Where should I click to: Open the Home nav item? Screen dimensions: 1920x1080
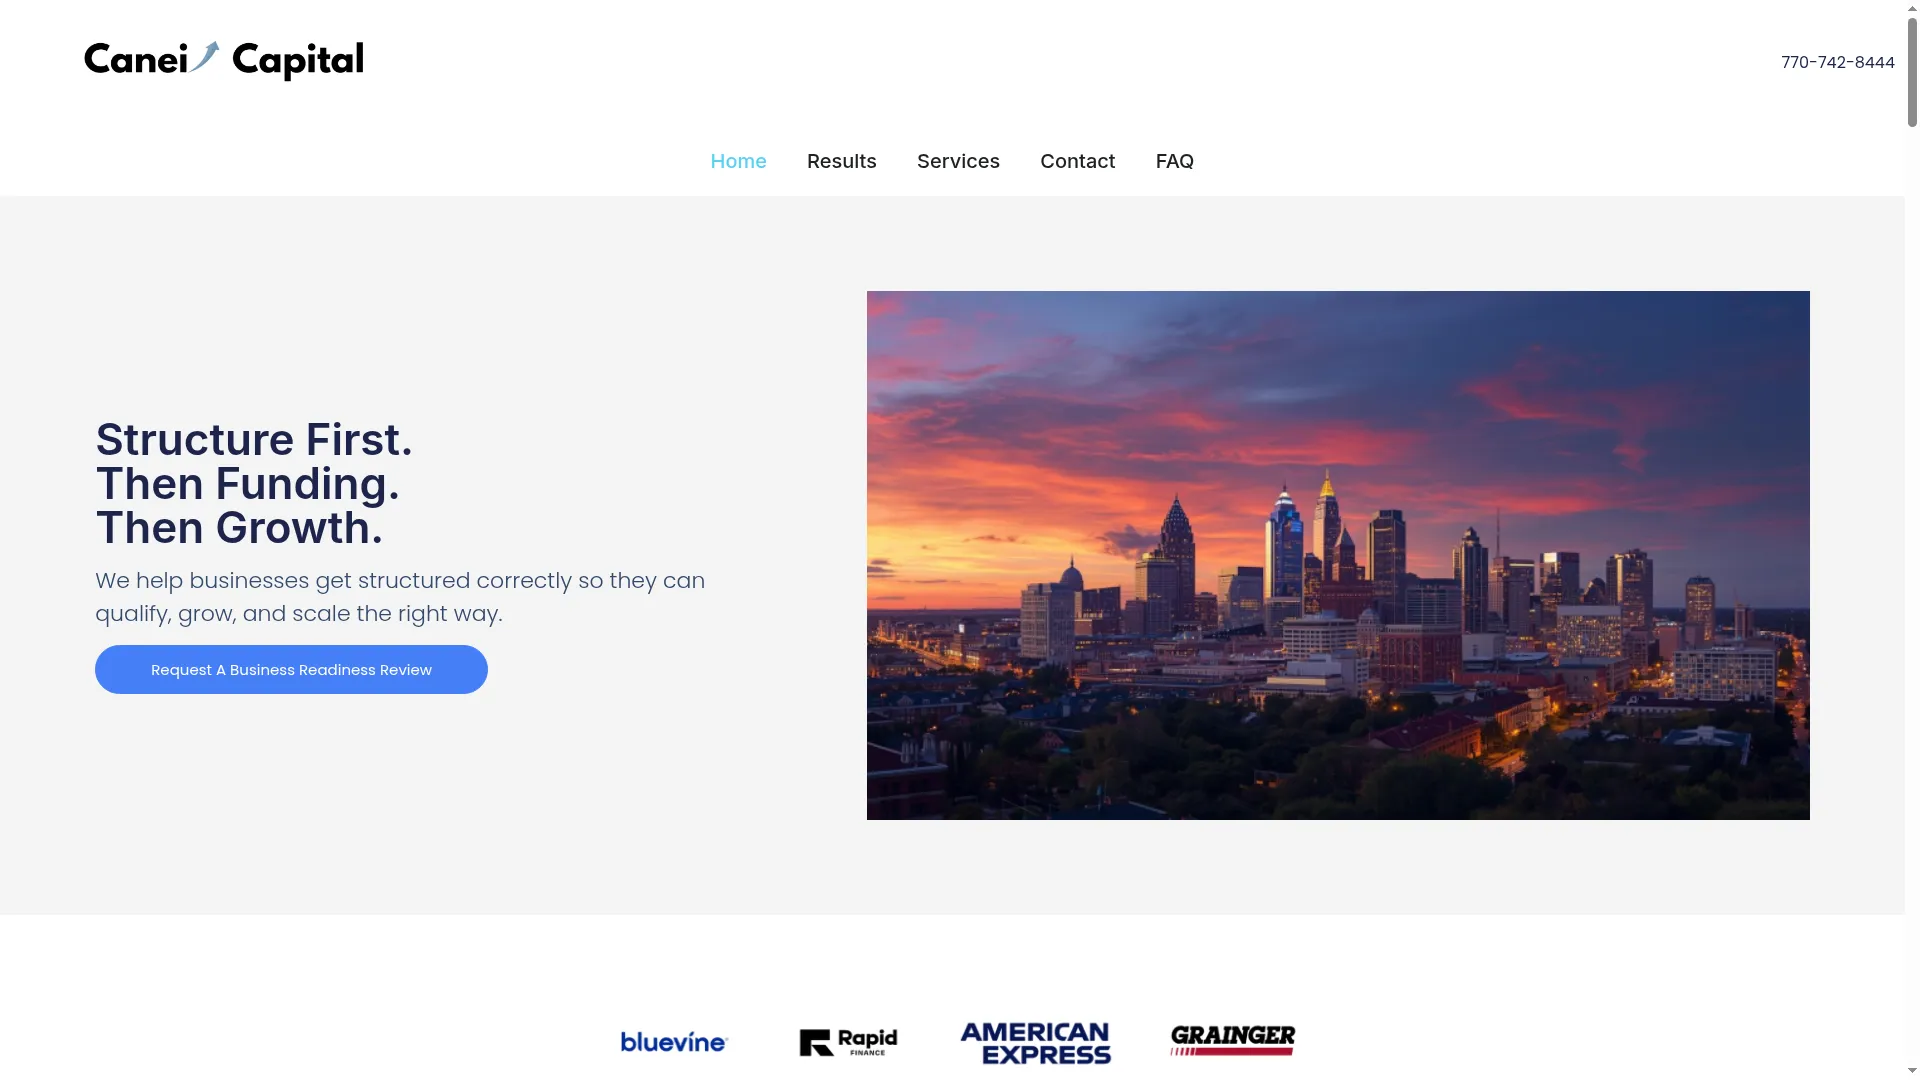coord(738,161)
